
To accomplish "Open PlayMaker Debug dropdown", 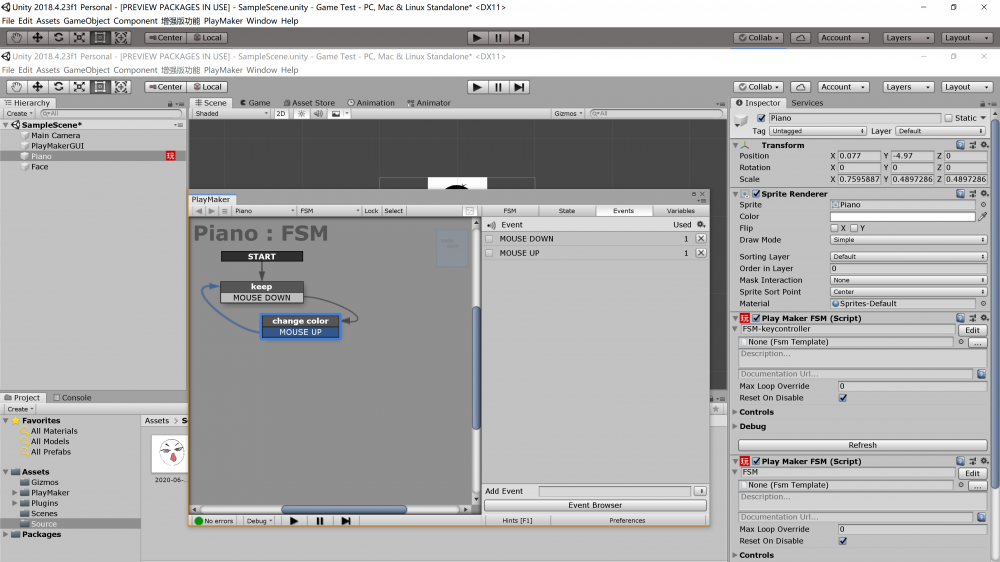I will pos(259,521).
